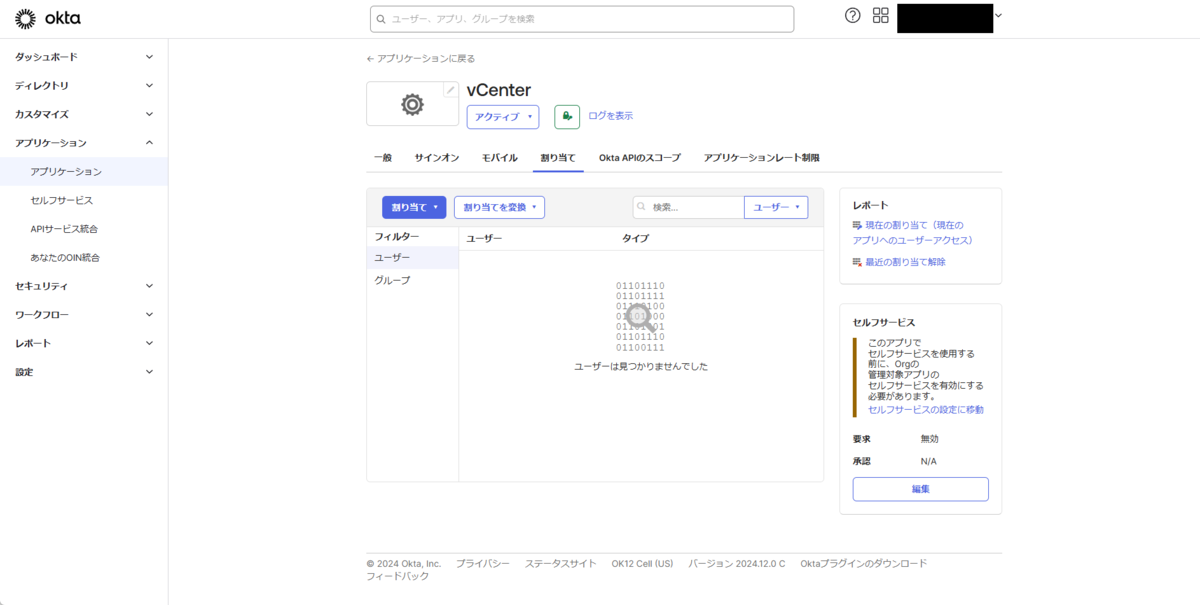
Task: Click the フィードバック footer link
Action: point(398,576)
